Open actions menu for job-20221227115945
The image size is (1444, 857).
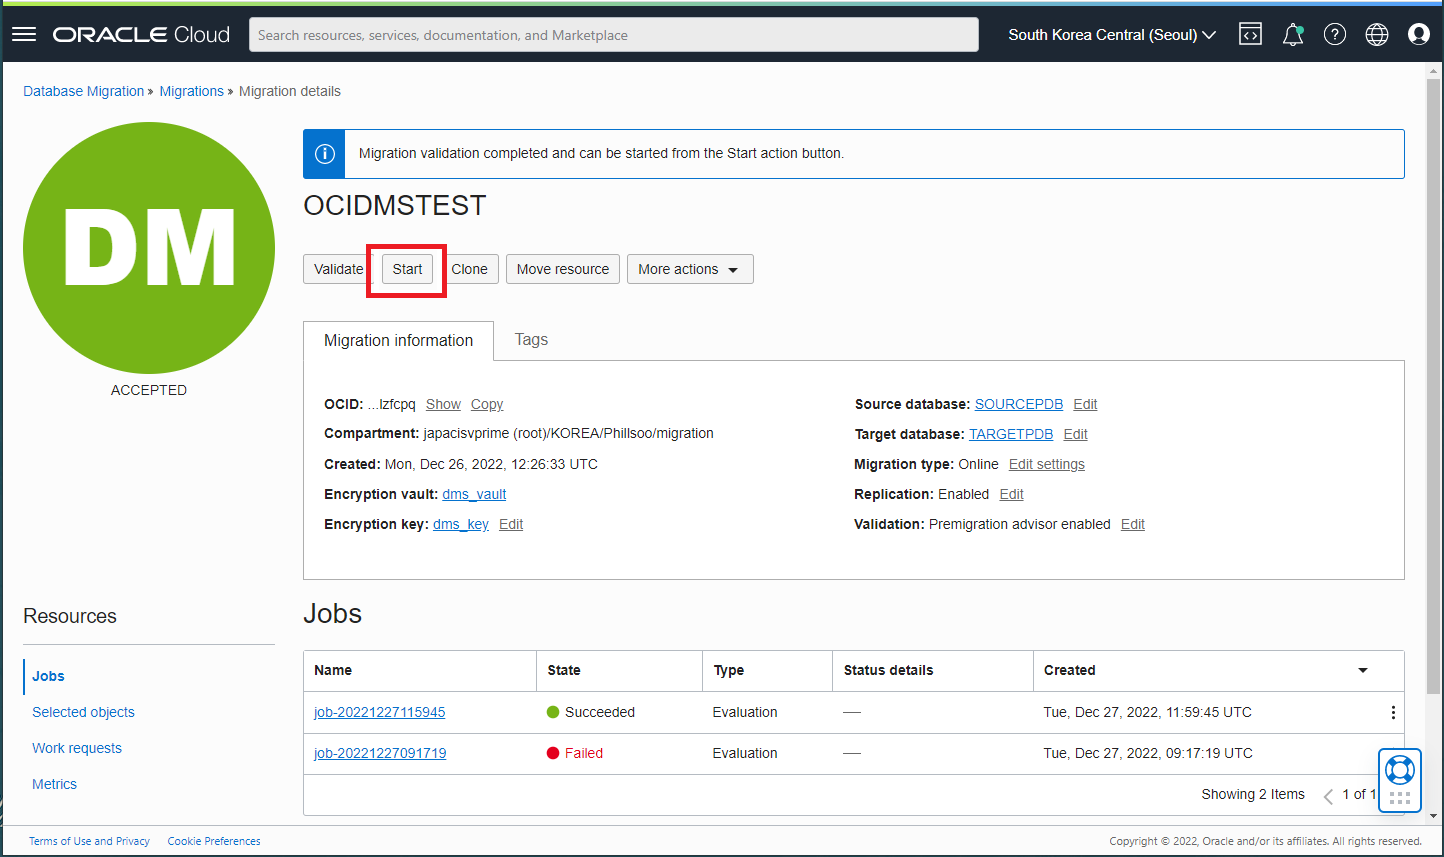coord(1393,713)
